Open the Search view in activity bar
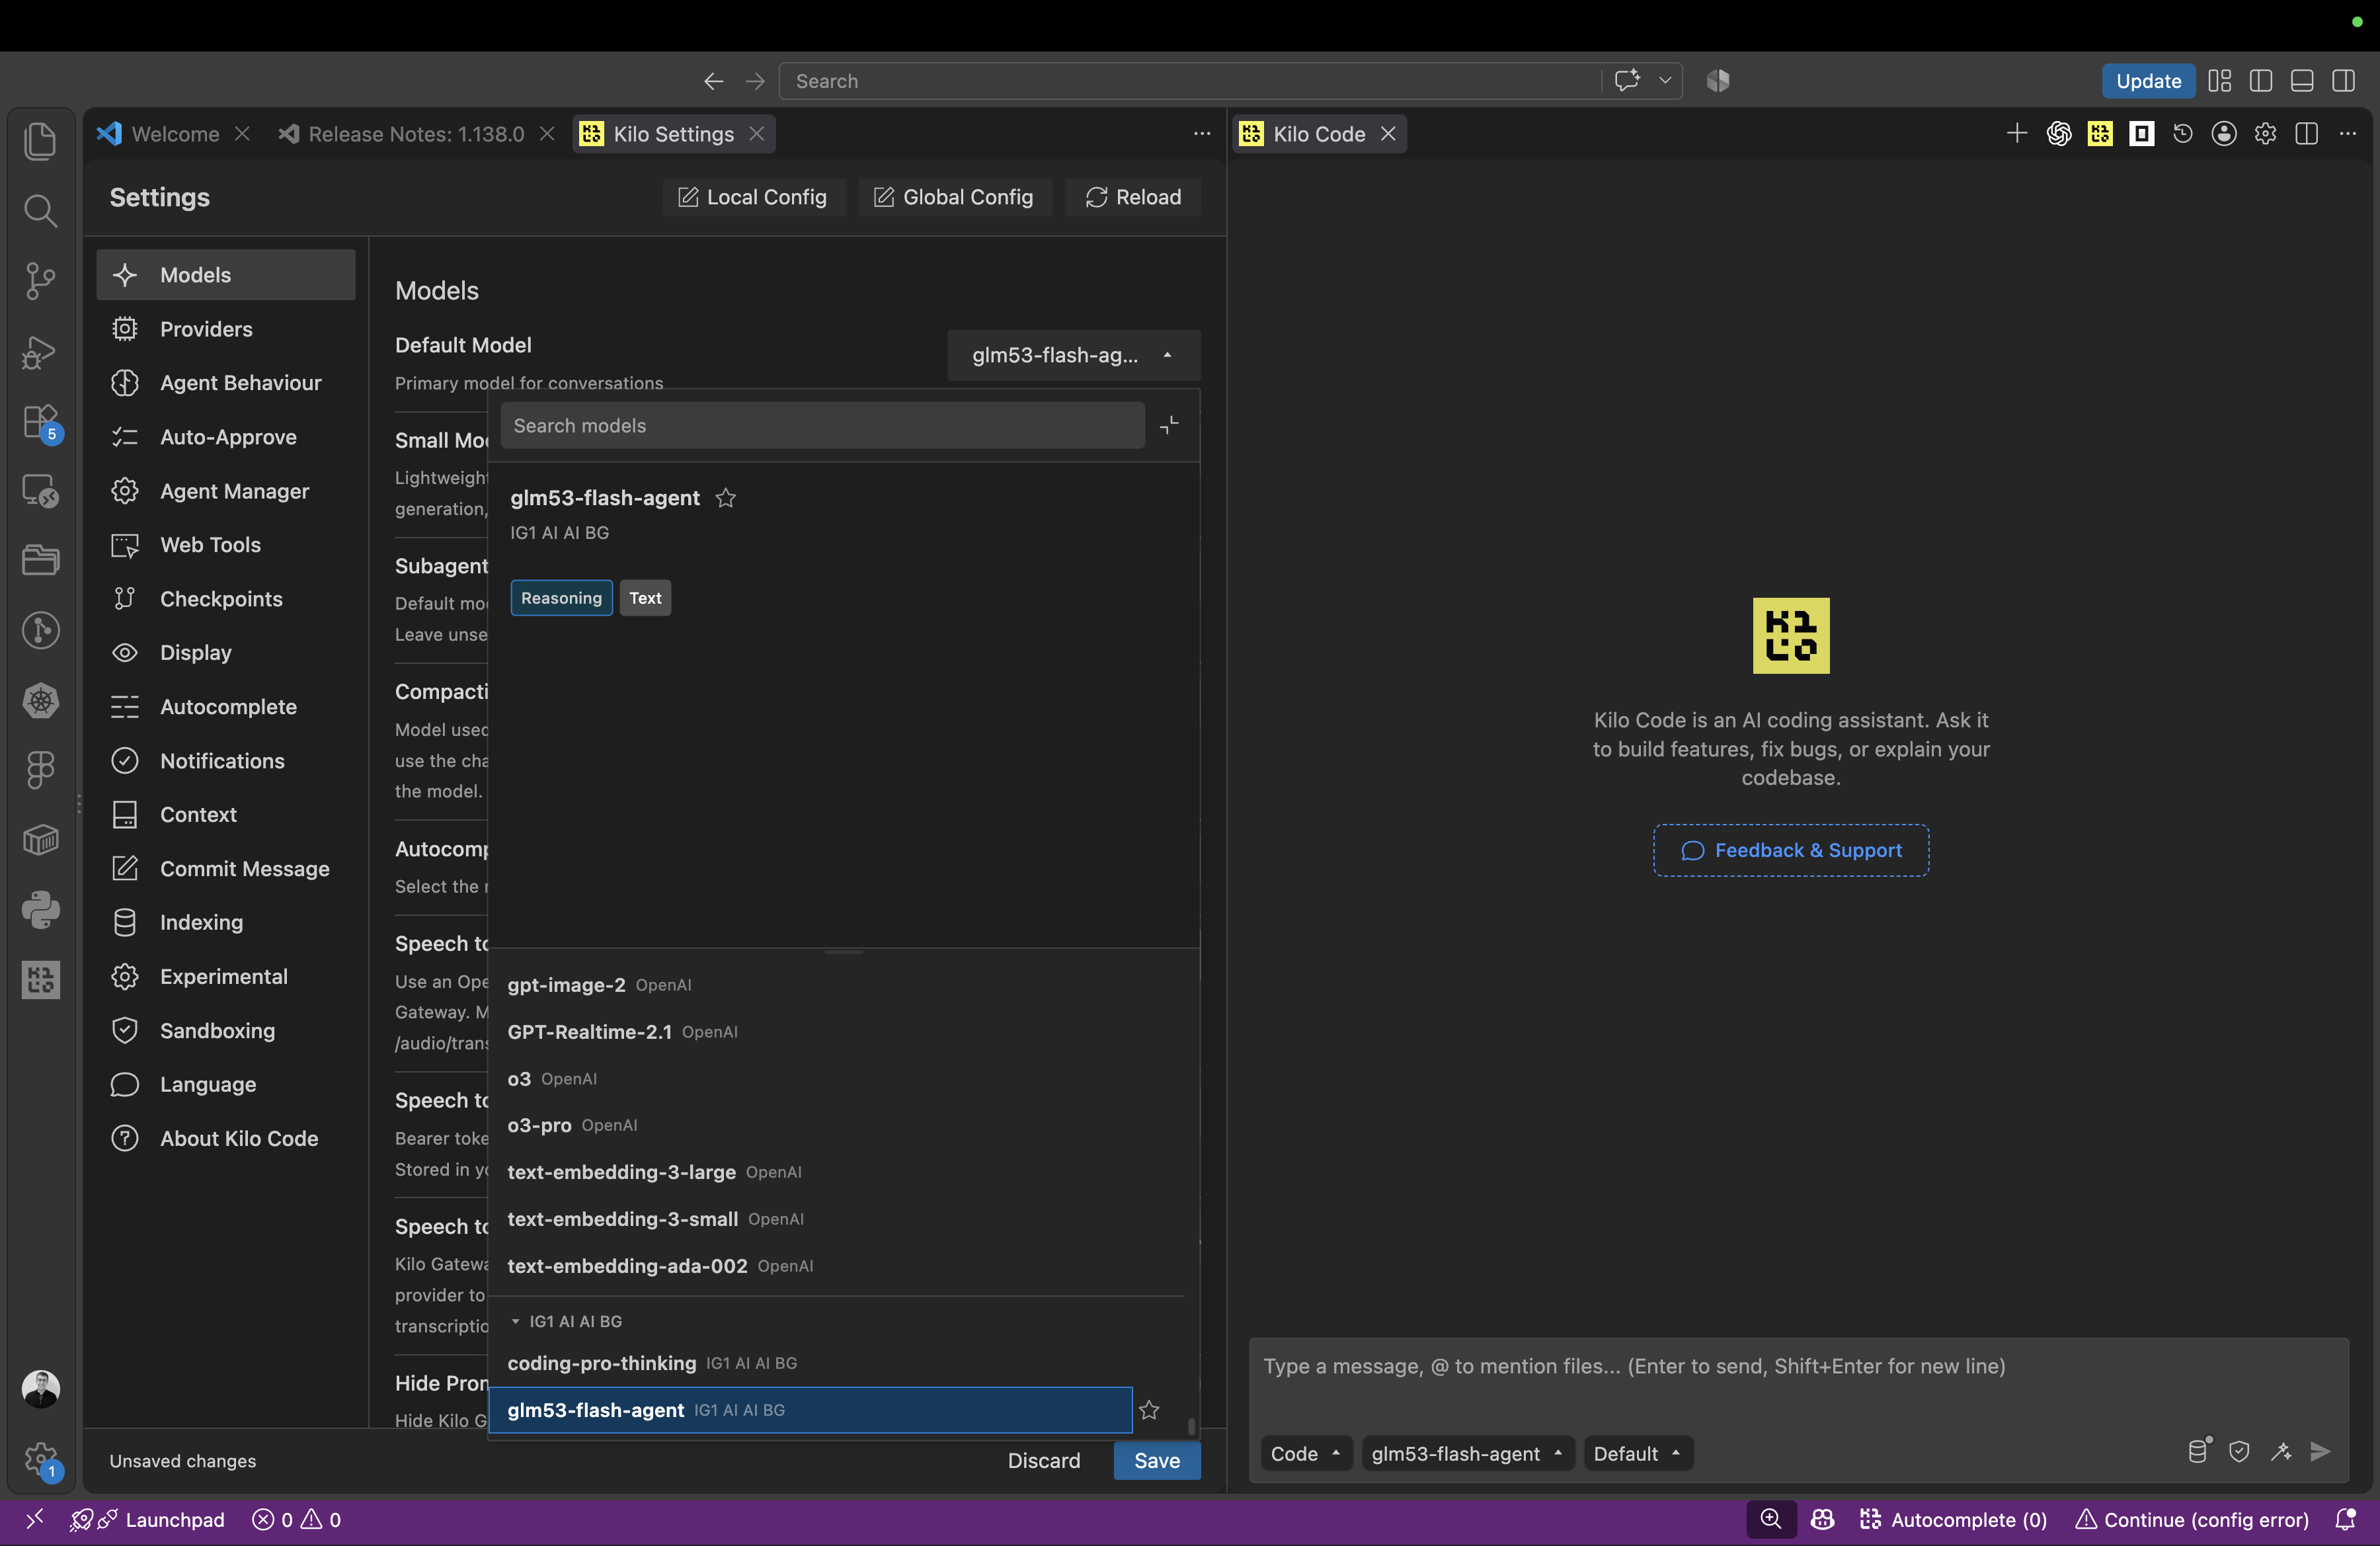2380x1546 pixels. click(40, 210)
